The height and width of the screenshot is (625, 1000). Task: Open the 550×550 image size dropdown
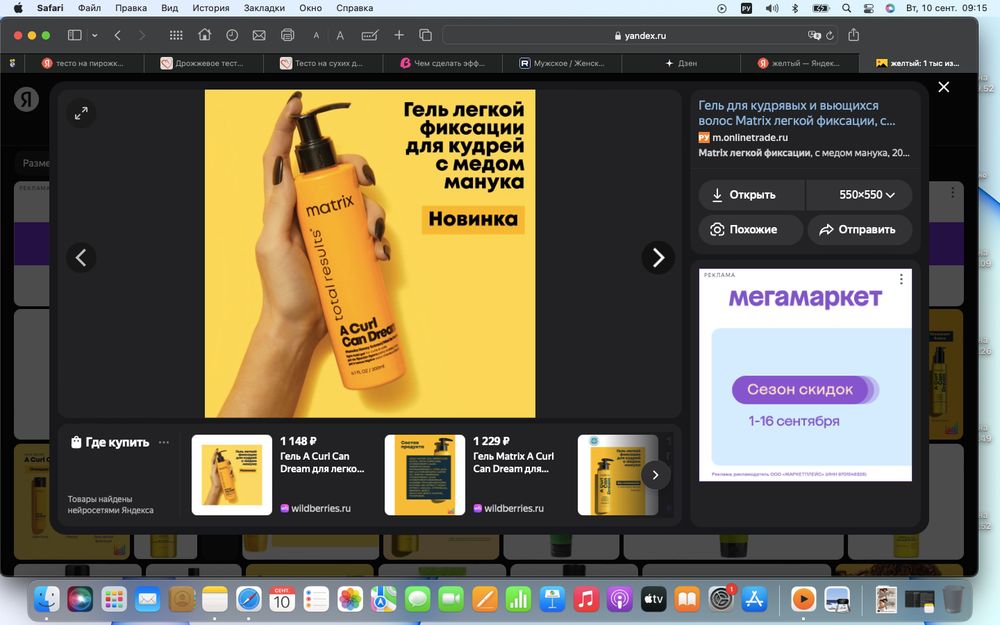click(x=858, y=194)
